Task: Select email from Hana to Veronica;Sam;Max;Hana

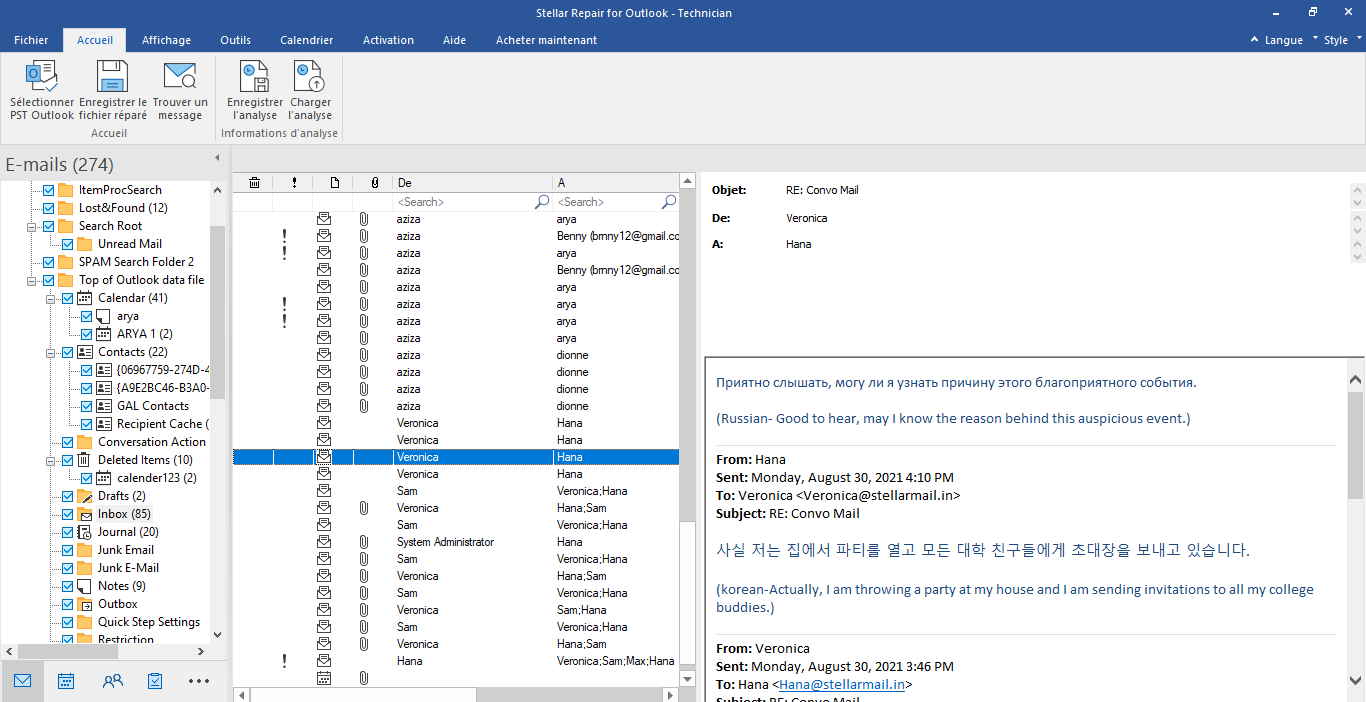Action: pos(456,661)
